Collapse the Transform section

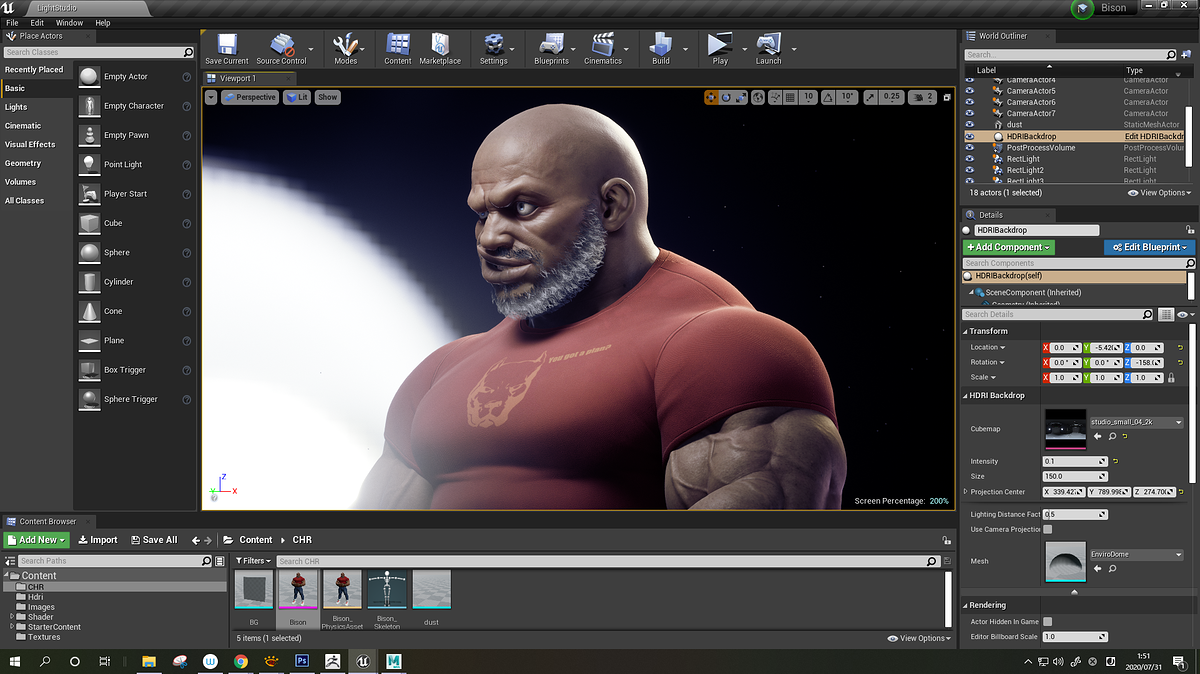pos(967,331)
